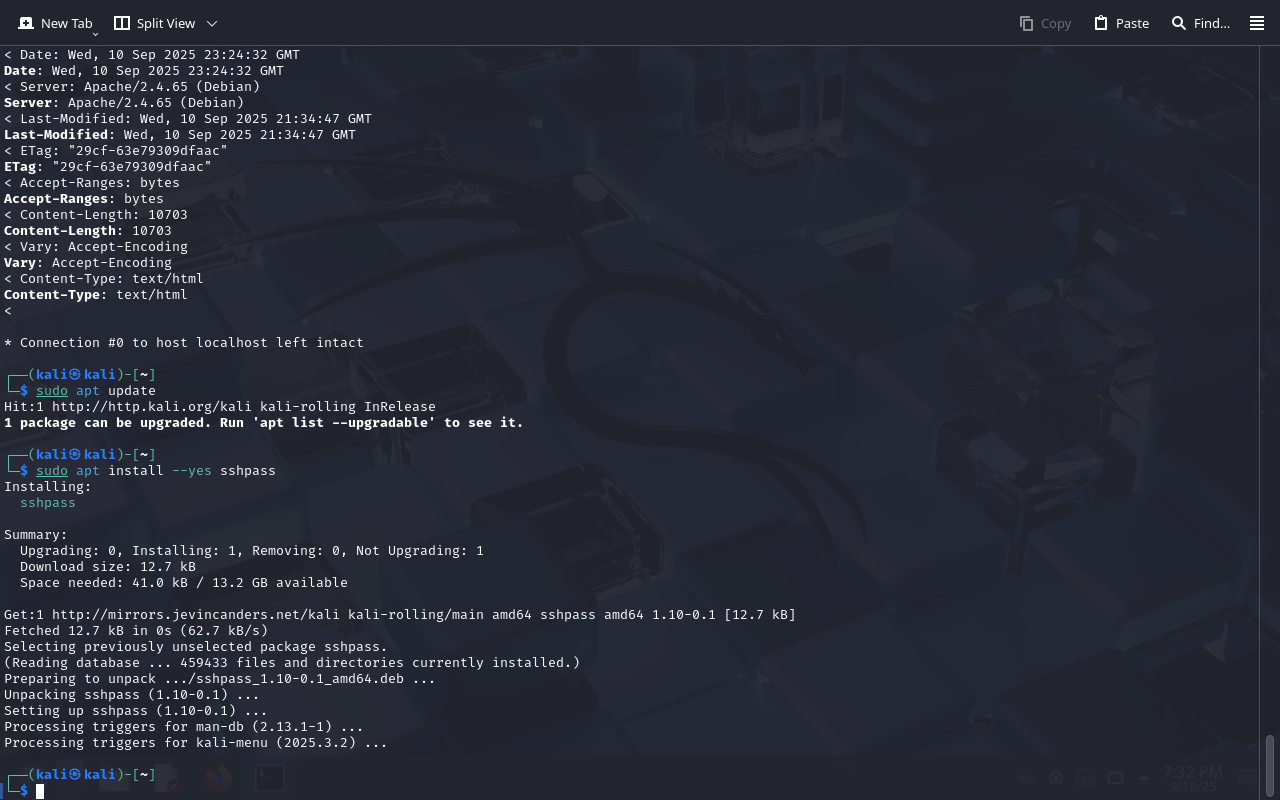Image resolution: width=1280 pixels, height=800 pixels.
Task: Click 'sudo apt update' command text
Action: click(x=96, y=391)
